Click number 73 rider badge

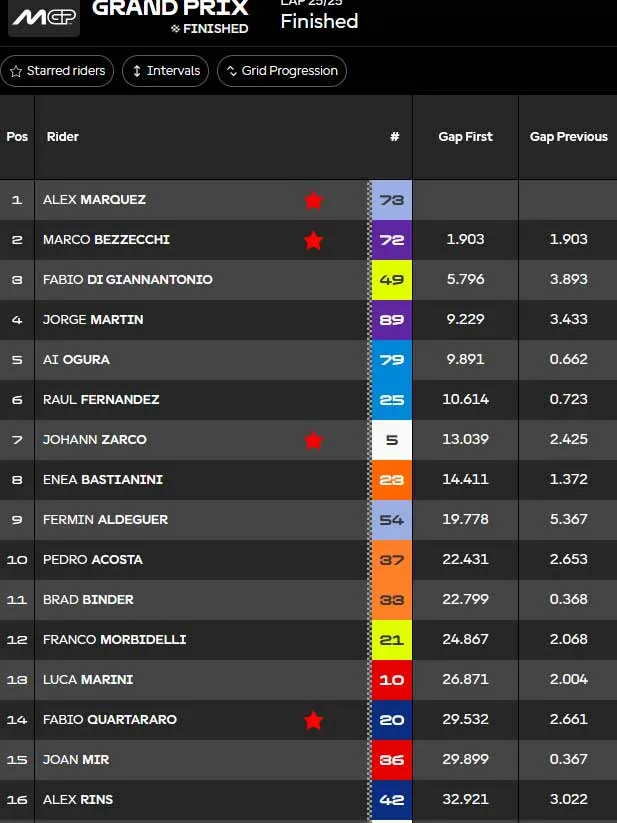tap(391, 200)
